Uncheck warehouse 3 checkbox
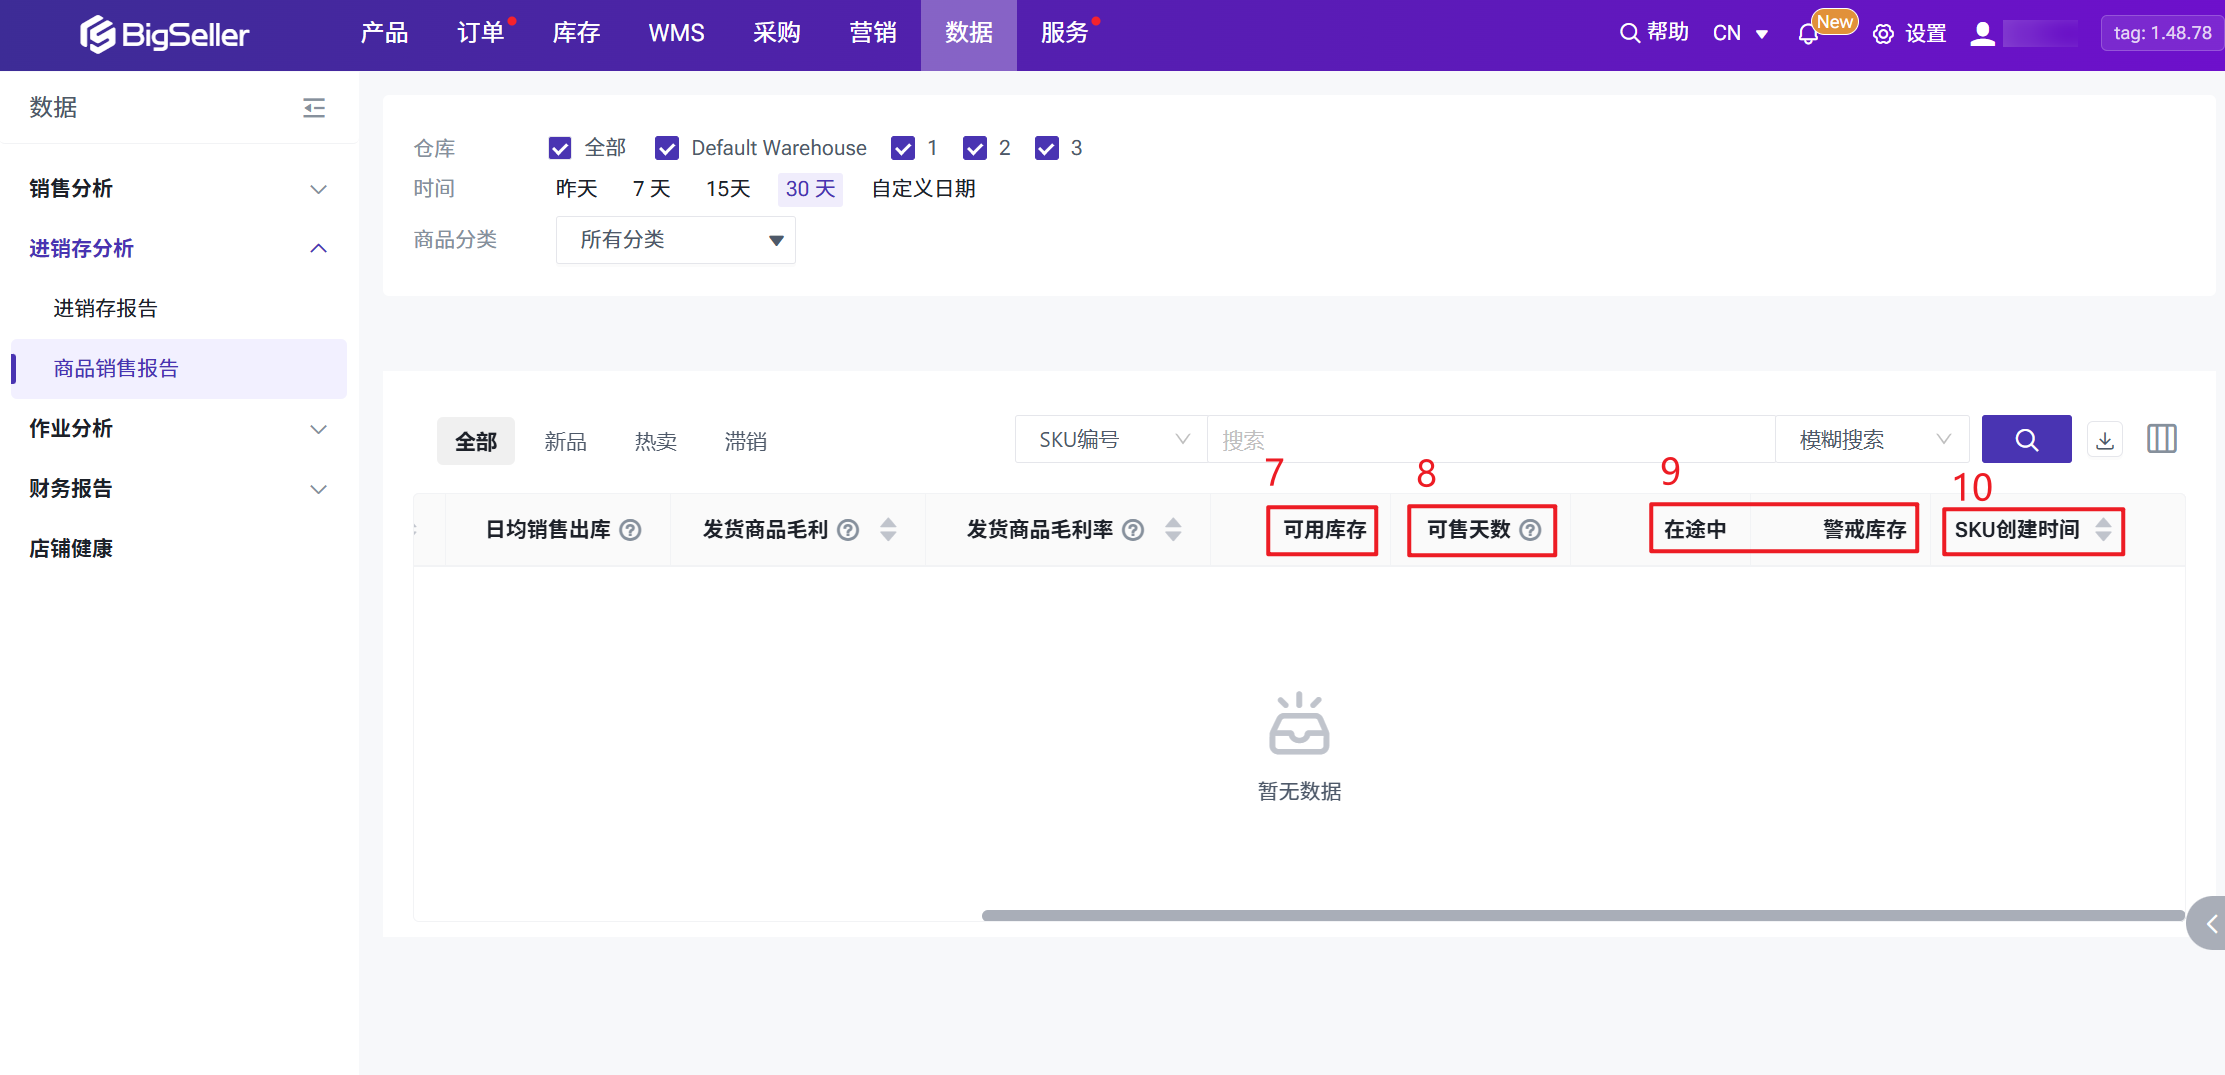Viewport: 2225px width, 1075px height. [1047, 149]
